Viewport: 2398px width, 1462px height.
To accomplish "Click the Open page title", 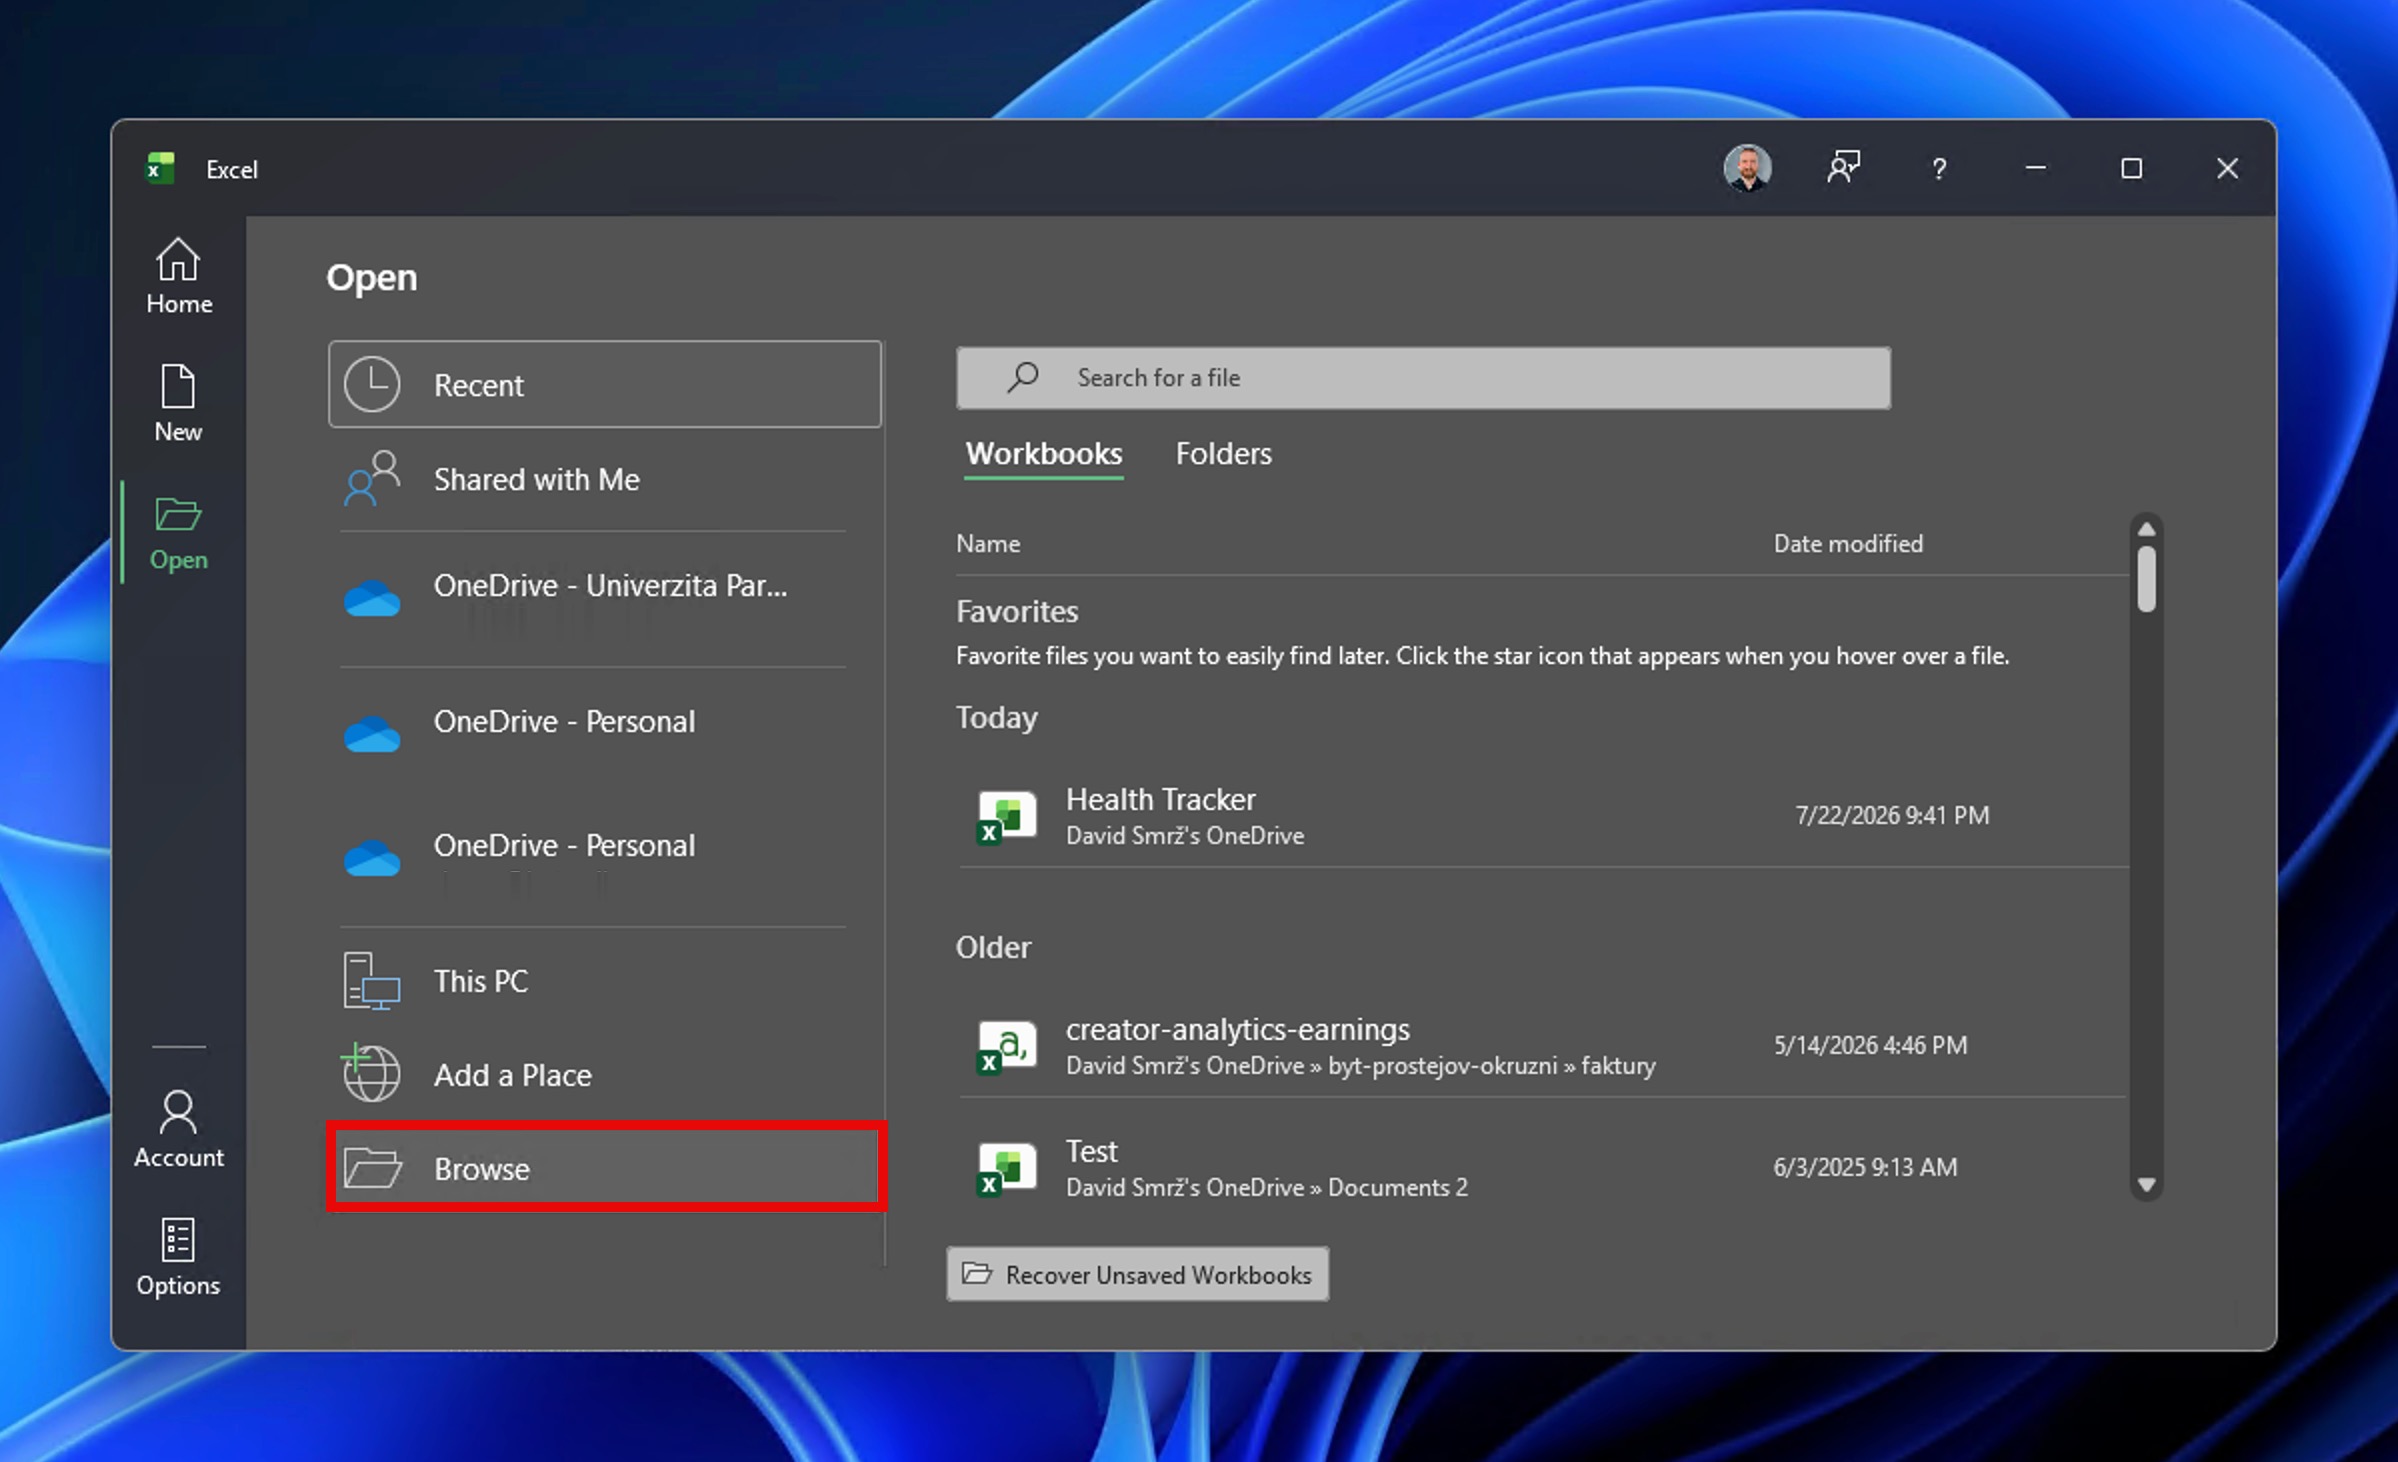I will 372,277.
